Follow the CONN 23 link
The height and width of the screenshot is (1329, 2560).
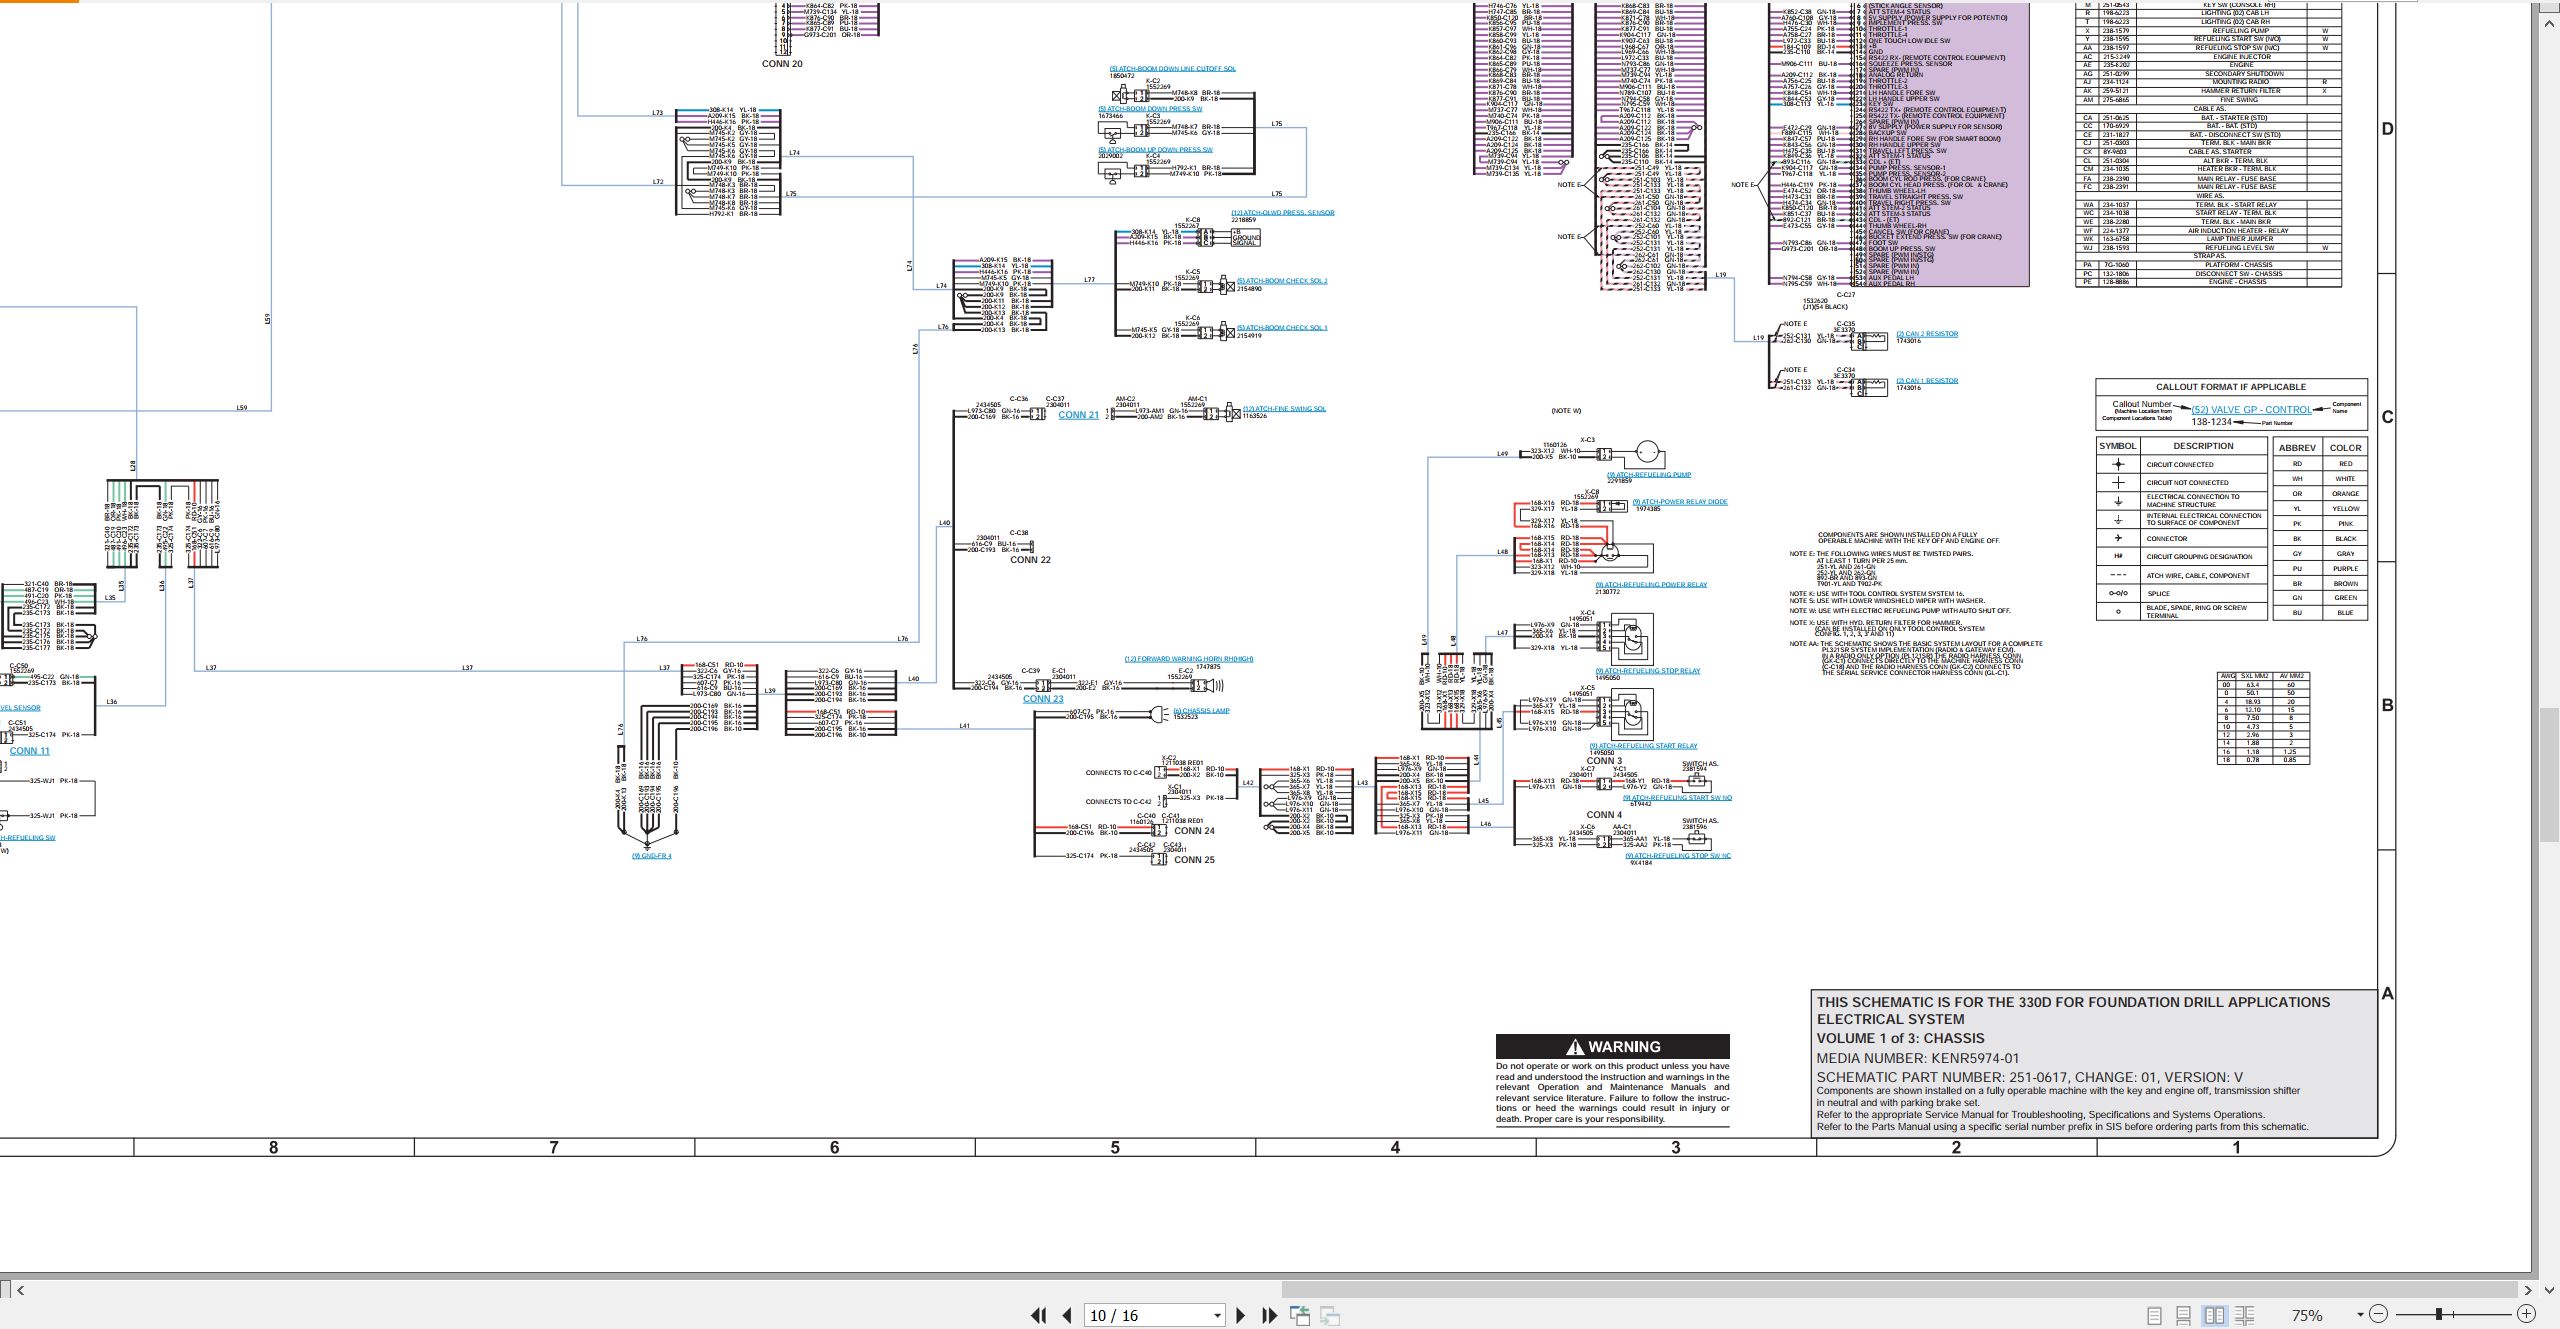[x=1043, y=699]
